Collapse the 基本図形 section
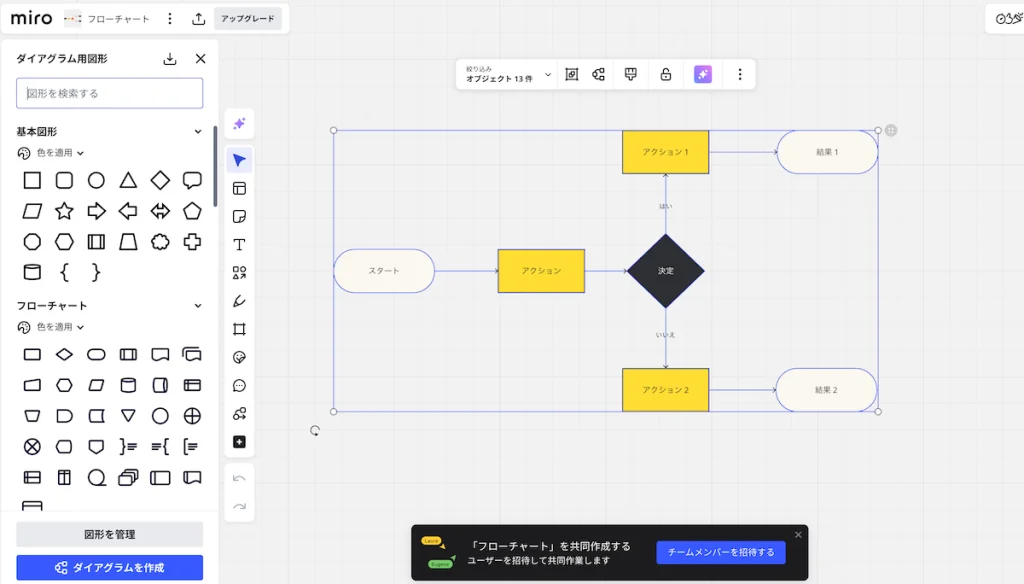 (198, 131)
